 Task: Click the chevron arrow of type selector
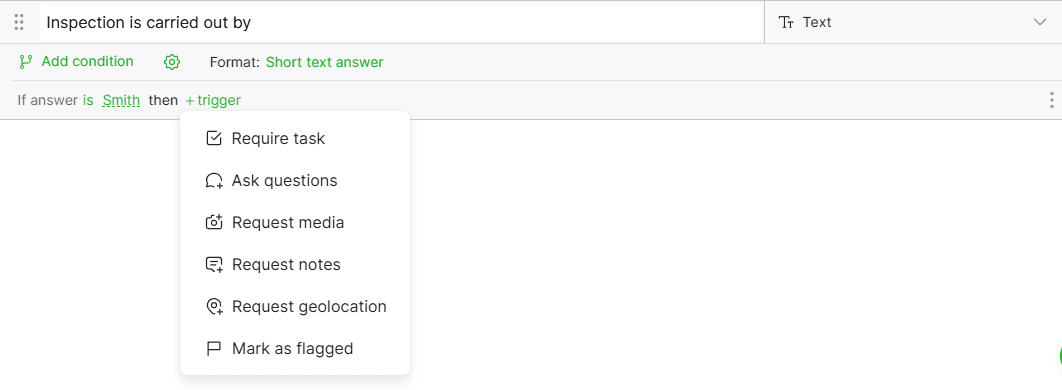(1040, 22)
